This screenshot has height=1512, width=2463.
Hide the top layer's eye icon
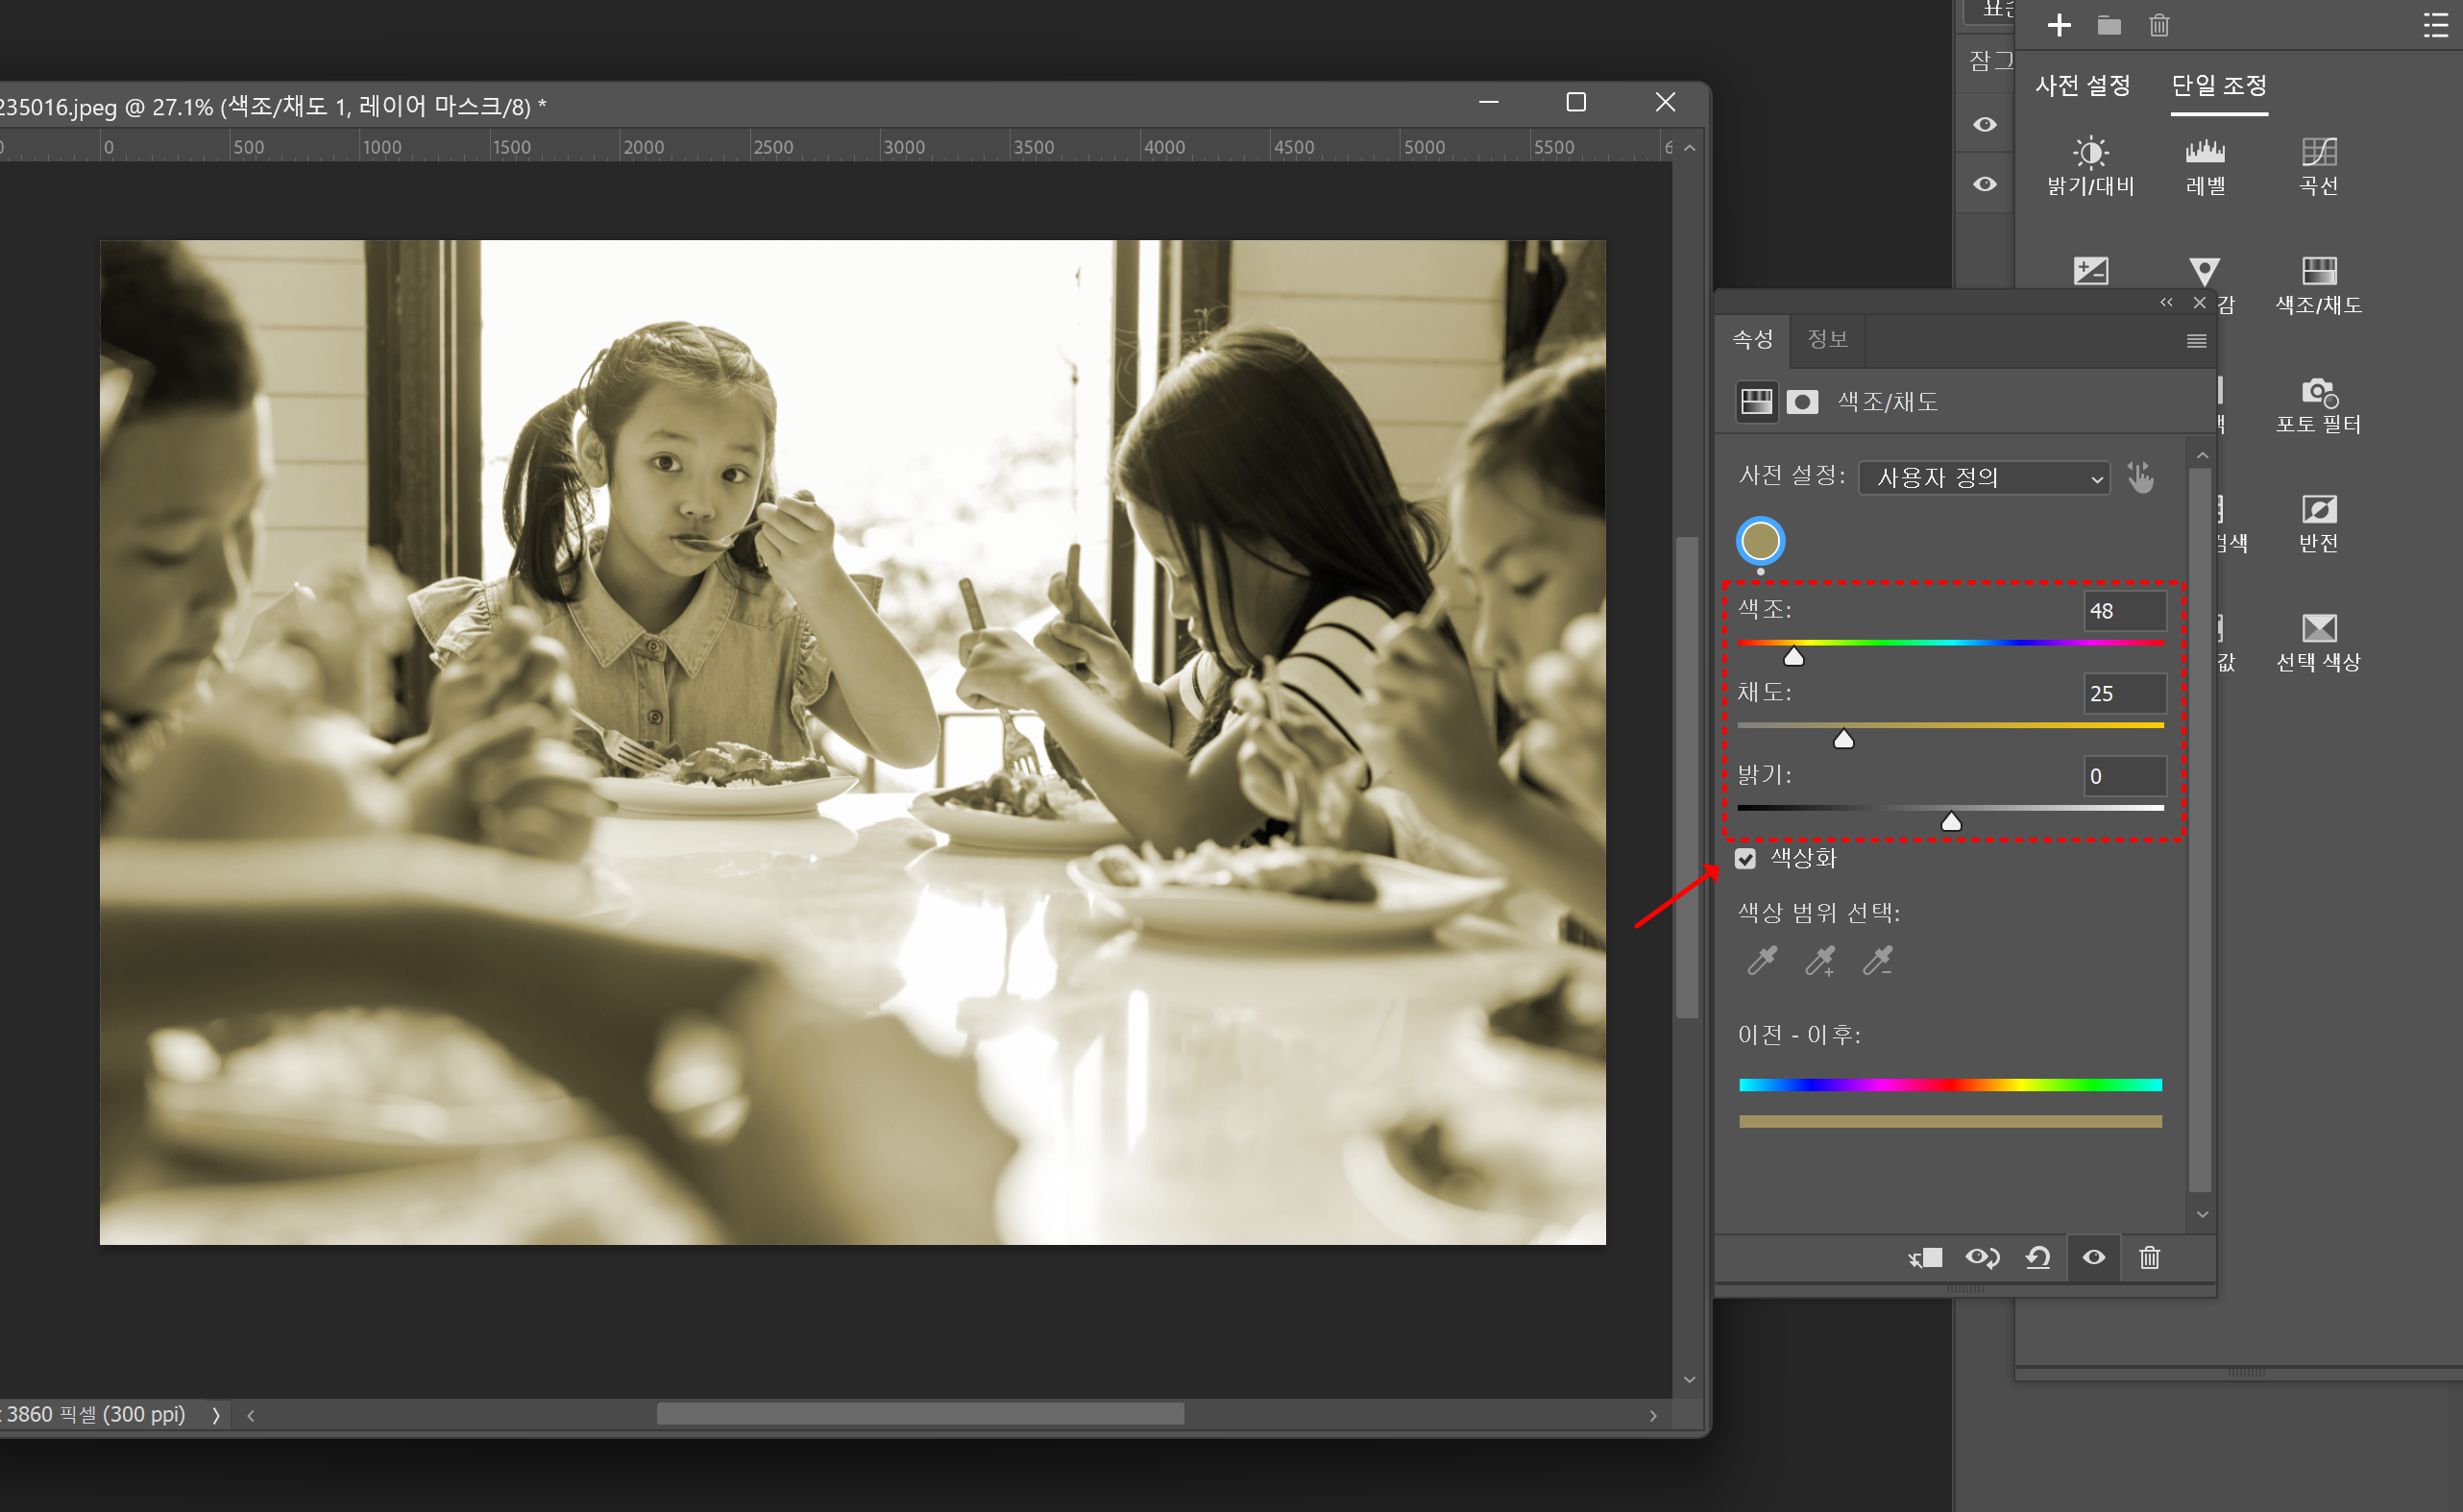(1985, 124)
